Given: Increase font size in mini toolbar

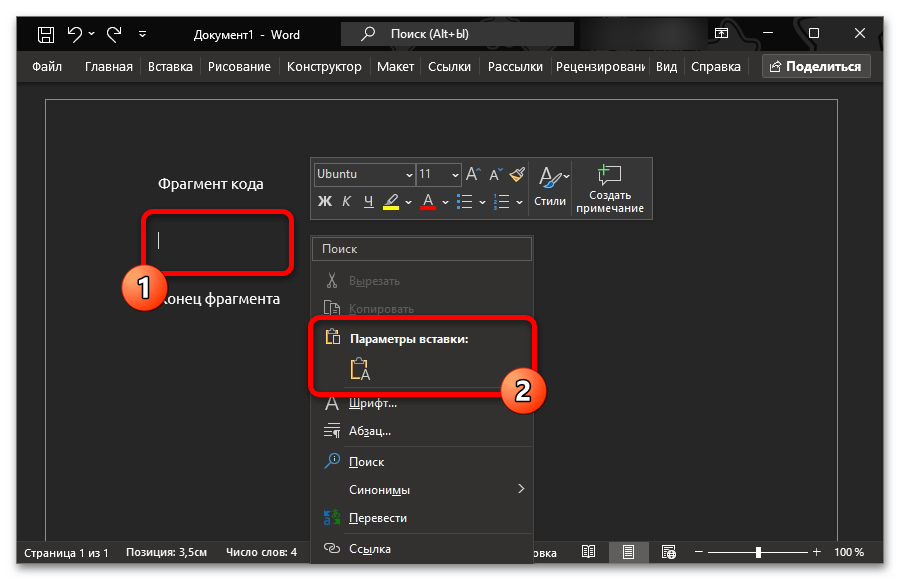Looking at the screenshot, I should tap(472, 174).
